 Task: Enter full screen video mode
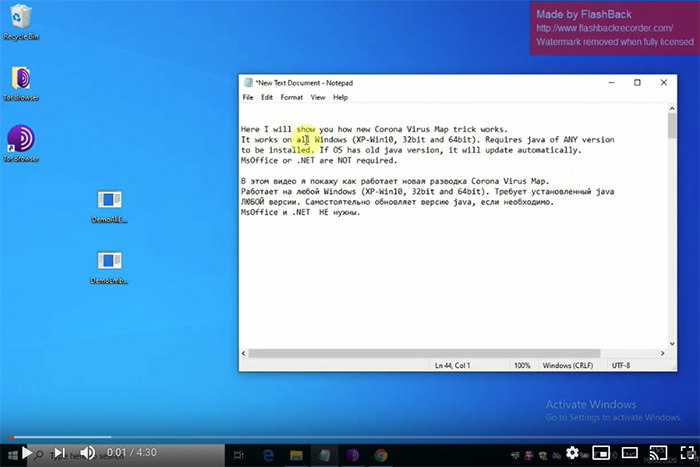pyautogui.click(x=687, y=453)
